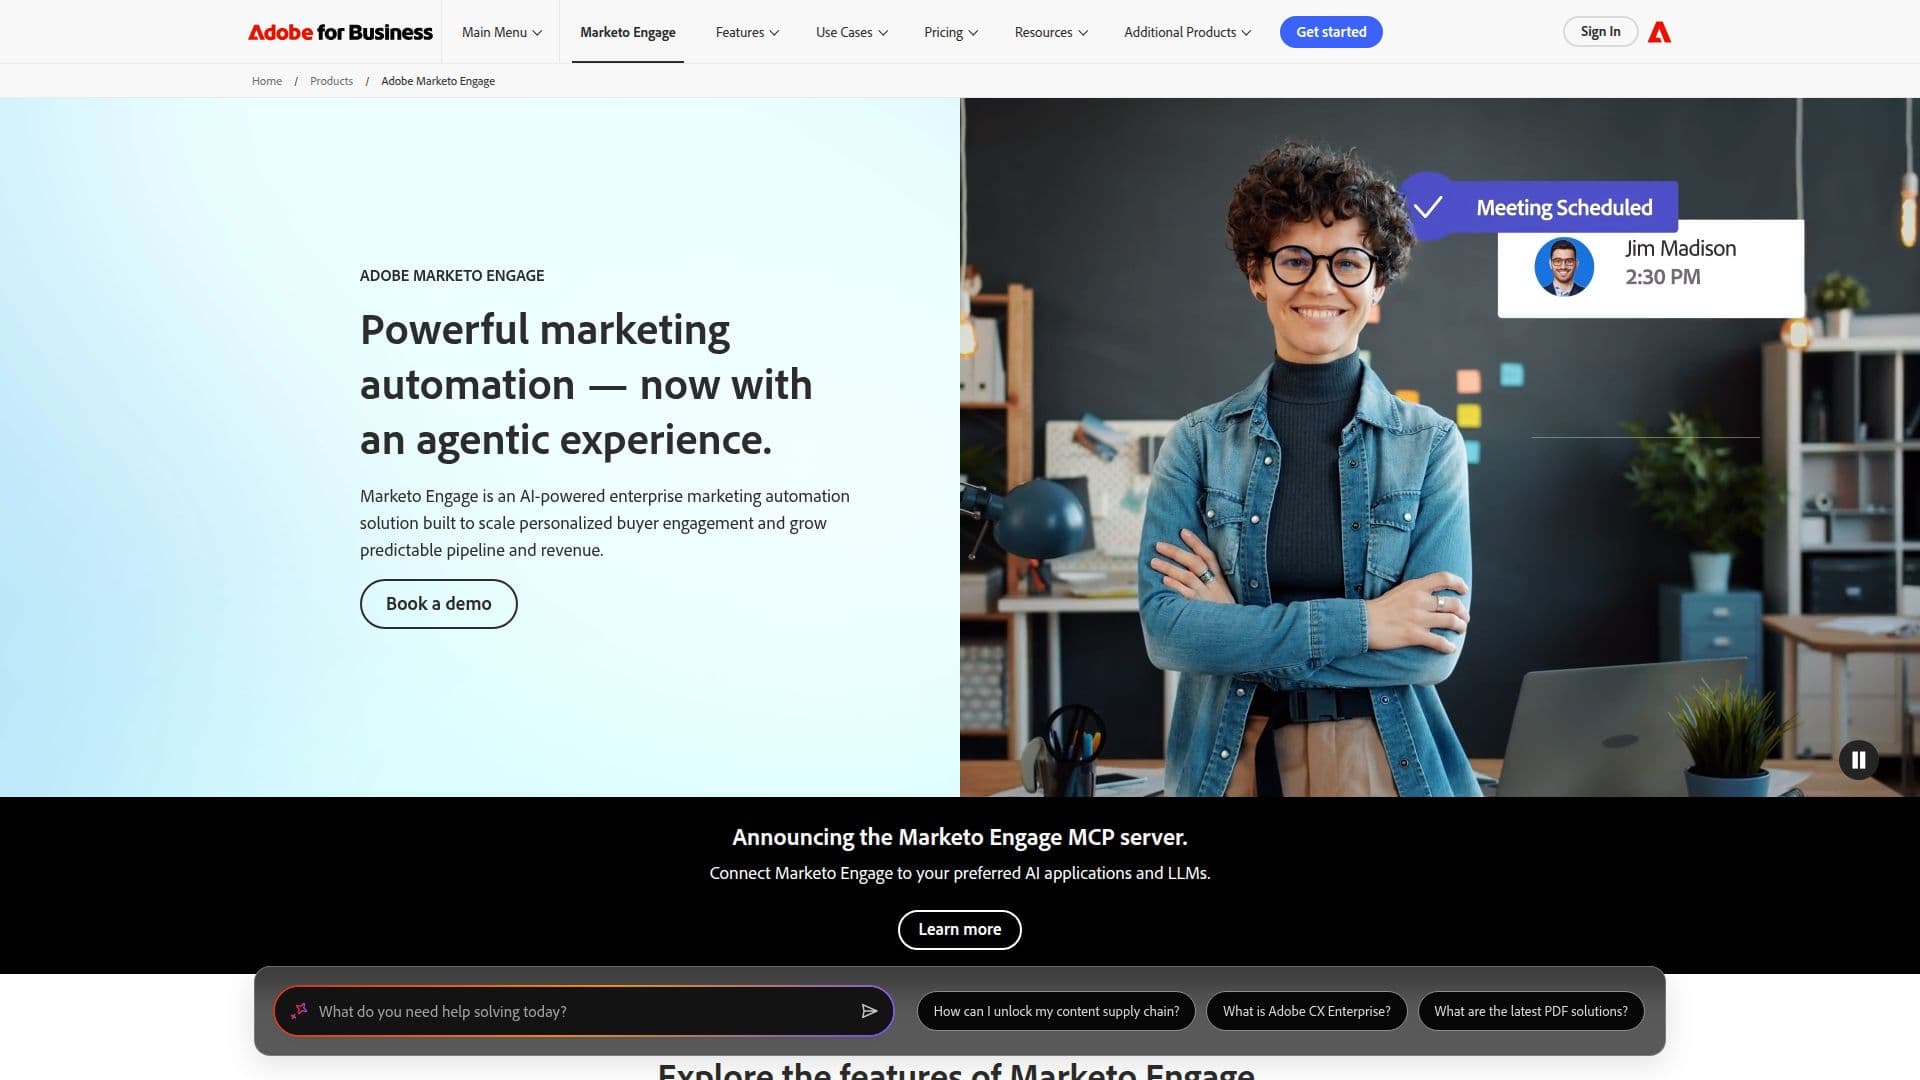Click 'Adobe Marketo Engage' breadcrumb text
The image size is (1920, 1080).
438,81
